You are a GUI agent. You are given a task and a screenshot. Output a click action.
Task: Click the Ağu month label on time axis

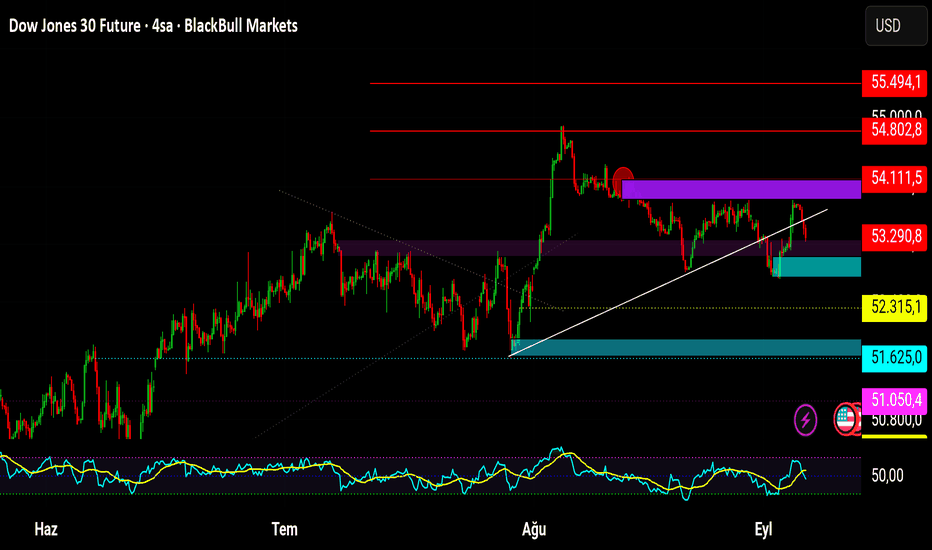coord(534,529)
